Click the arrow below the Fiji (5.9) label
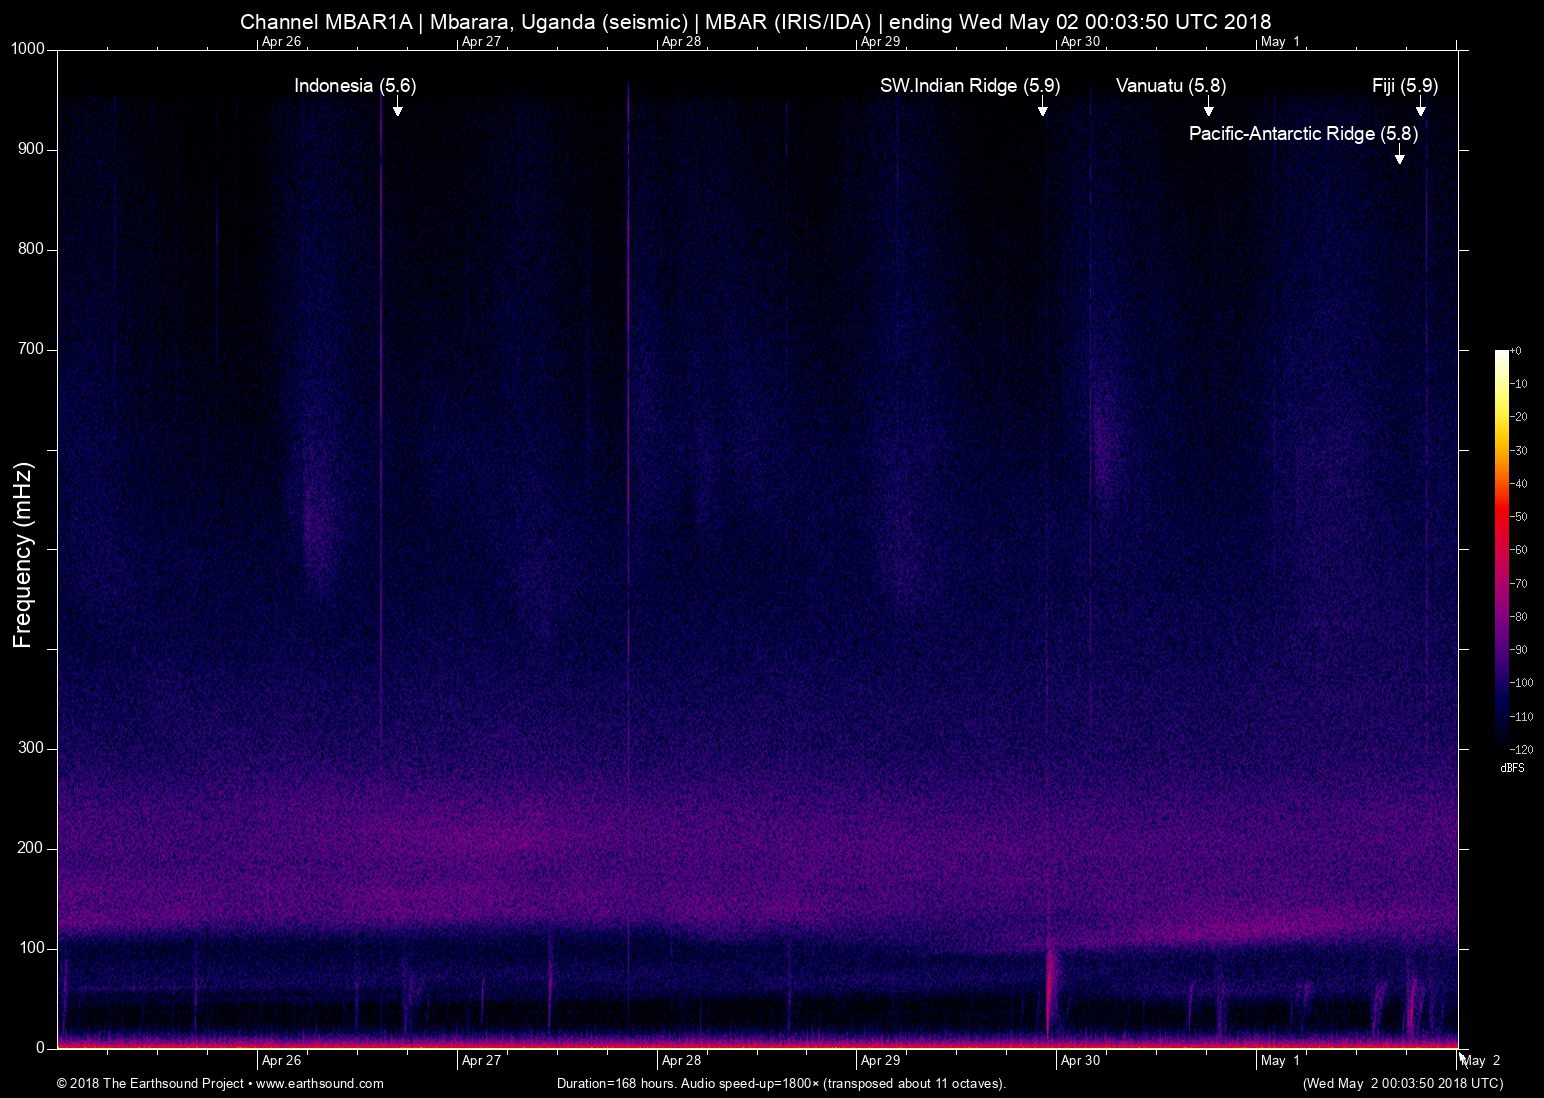 point(1420,106)
